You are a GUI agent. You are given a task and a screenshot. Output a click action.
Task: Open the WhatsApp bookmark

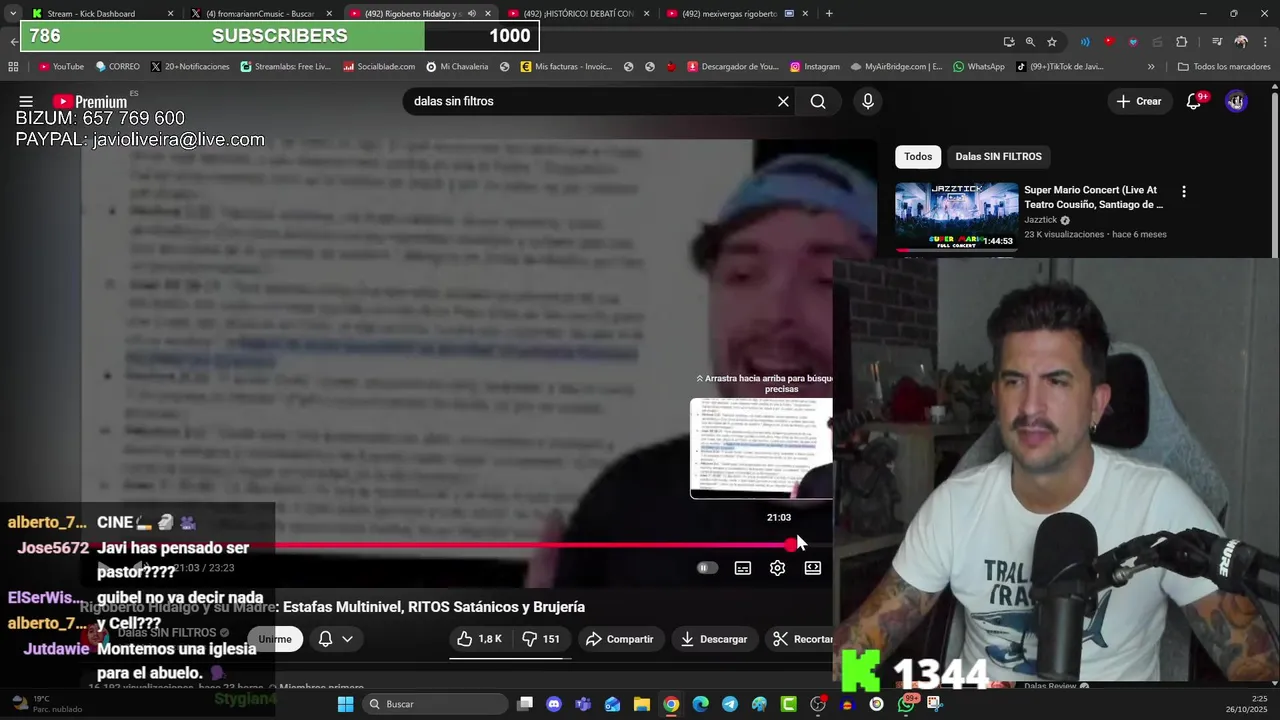pyautogui.click(x=979, y=67)
